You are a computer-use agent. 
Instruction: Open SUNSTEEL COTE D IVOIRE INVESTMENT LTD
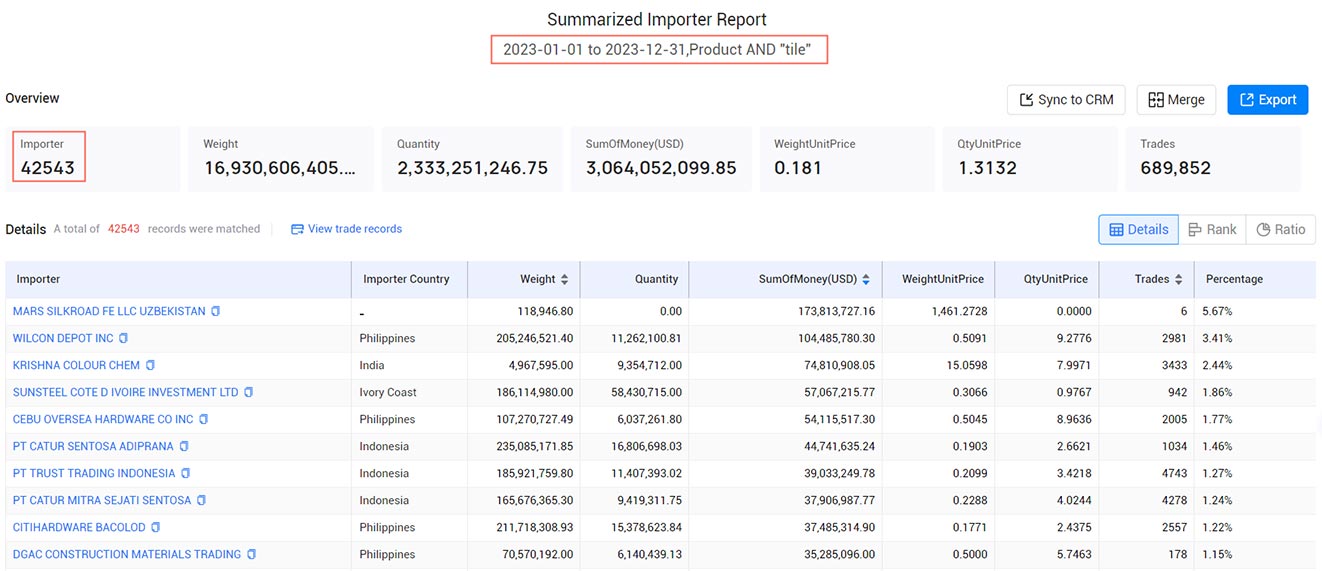[x=126, y=392]
